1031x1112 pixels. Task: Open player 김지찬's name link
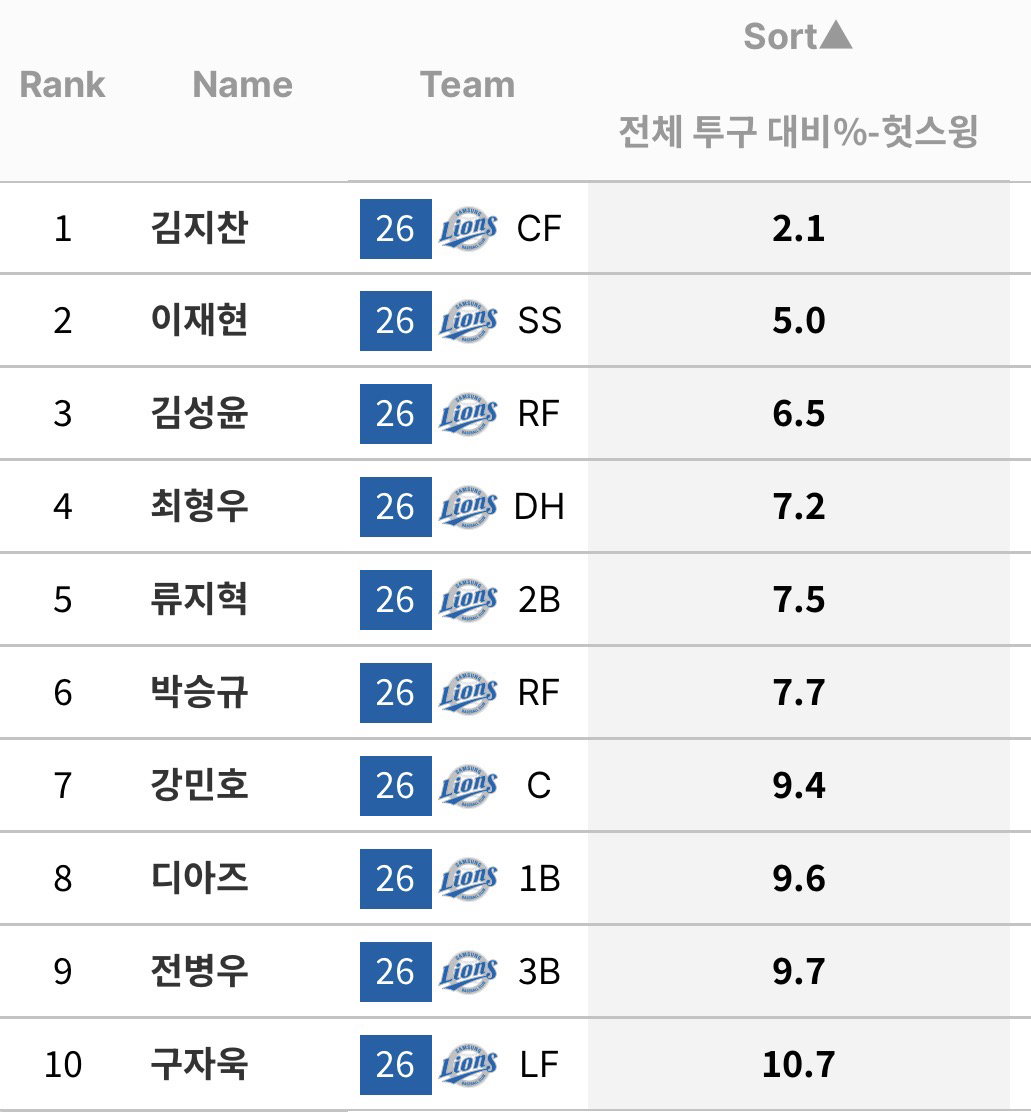199,228
